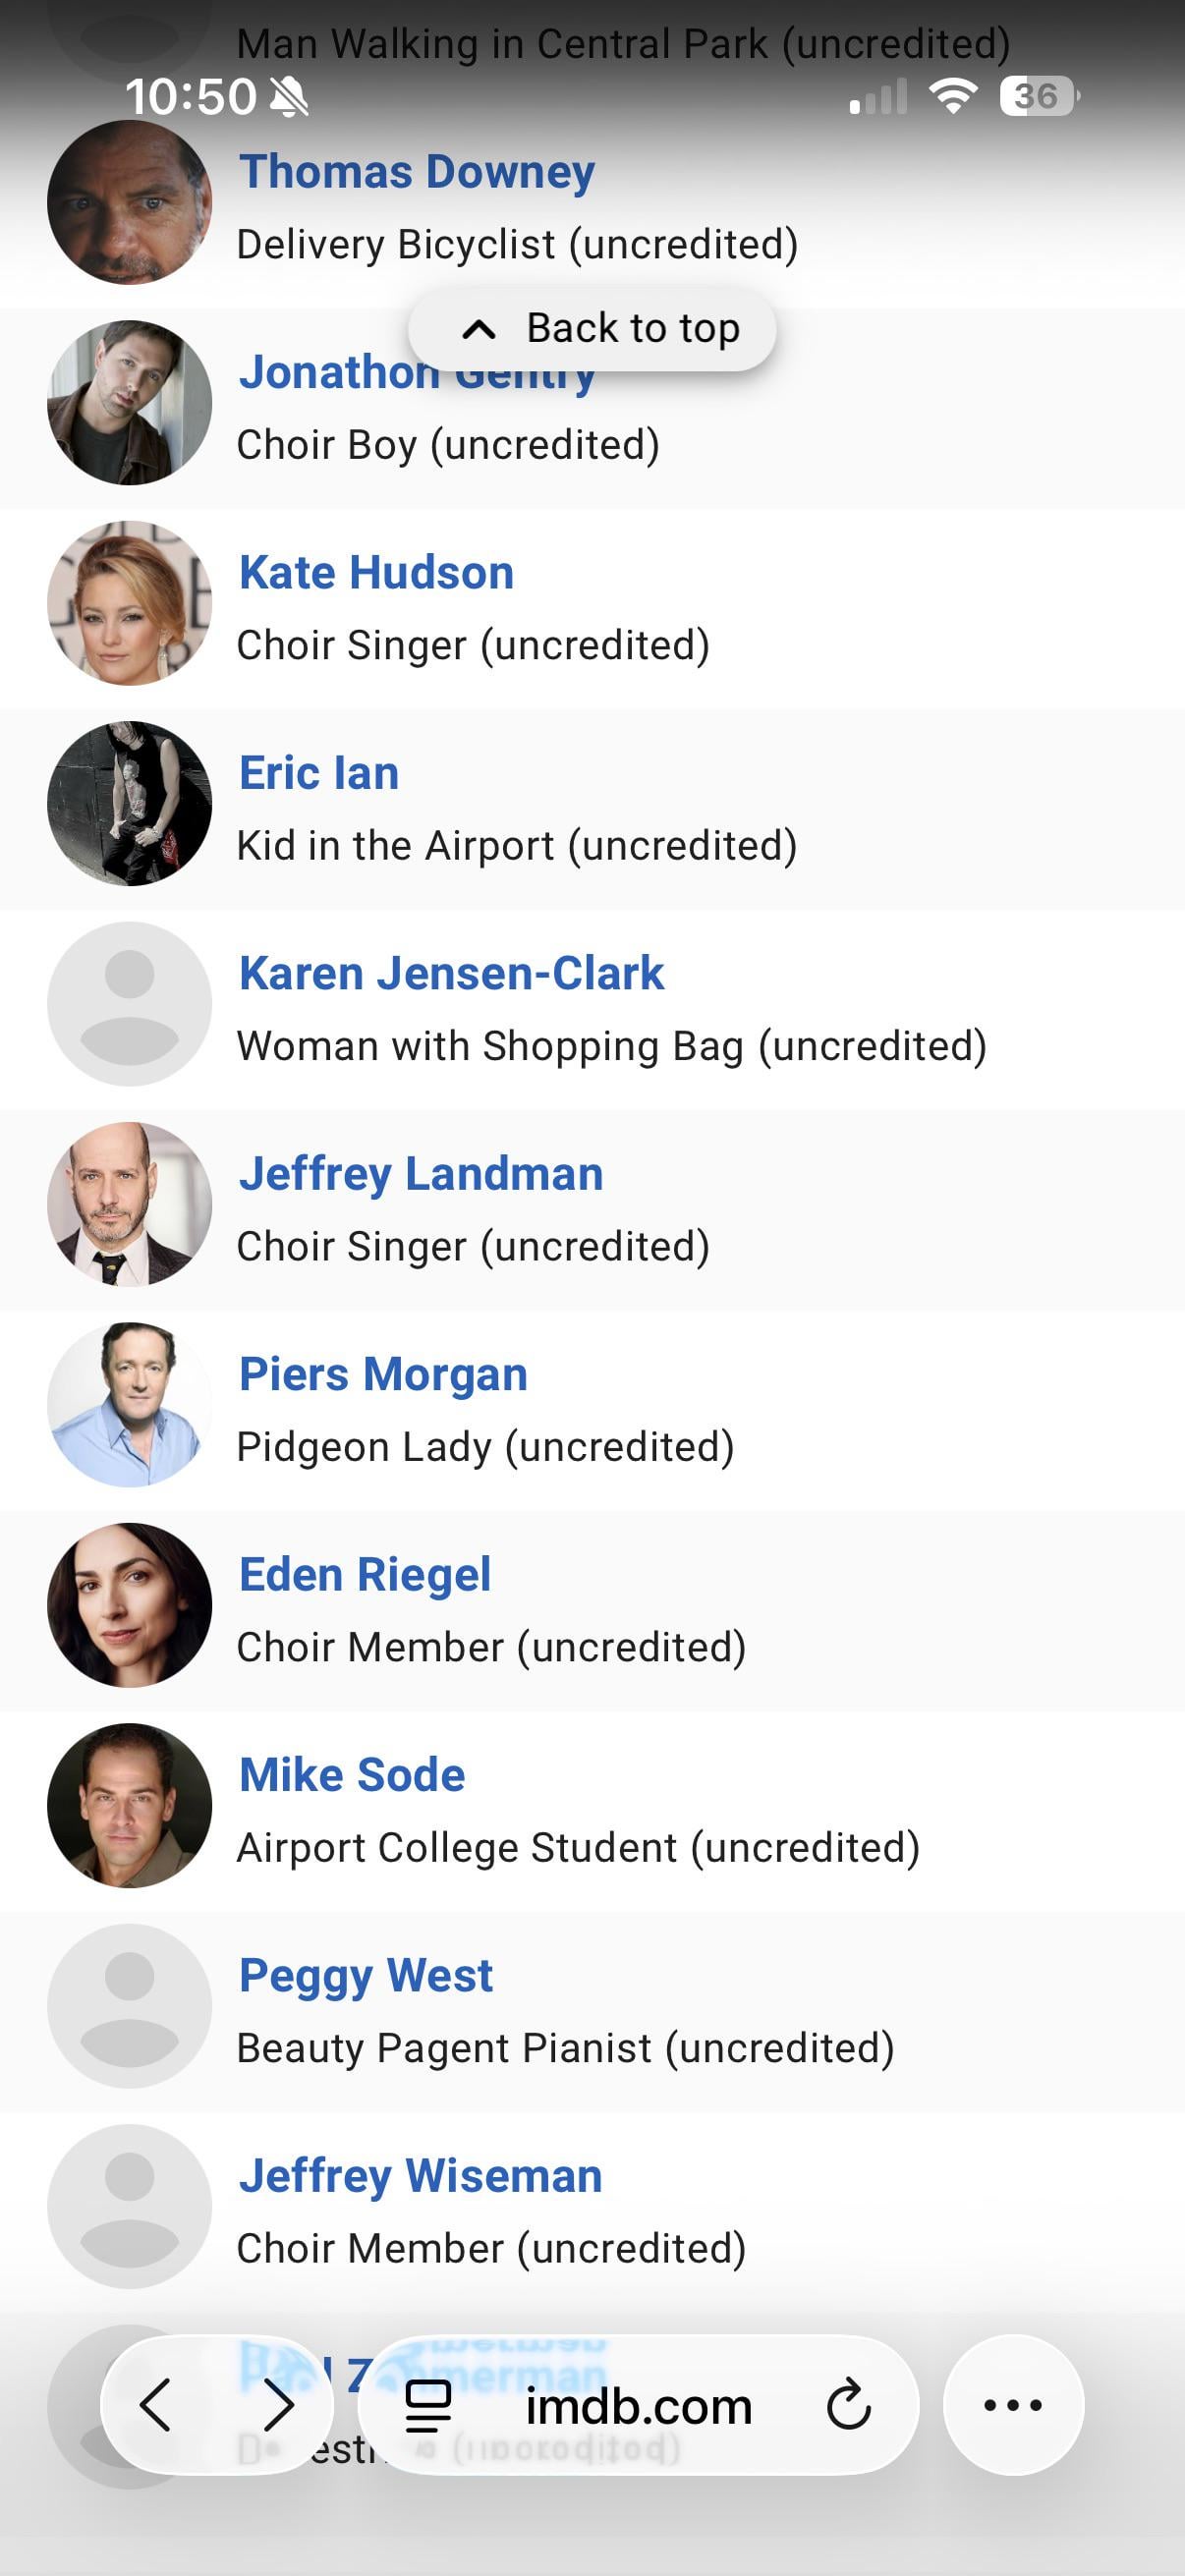Image resolution: width=1185 pixels, height=2576 pixels.
Task: Tap Jonathon Gentry's photo thumbnail
Action: point(129,403)
